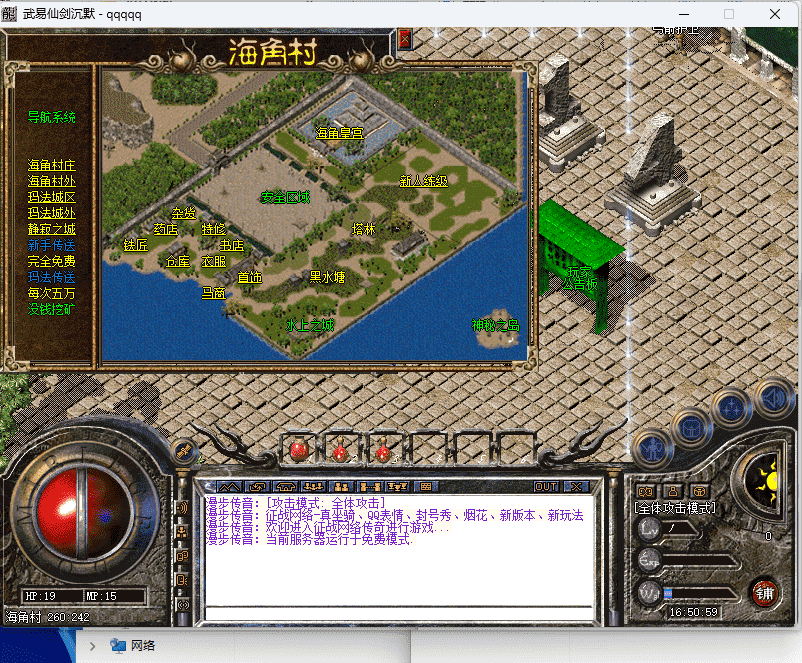Click the 新手传送 text in the sidebar
Viewport: 802px width, 663px height.
pos(52,245)
